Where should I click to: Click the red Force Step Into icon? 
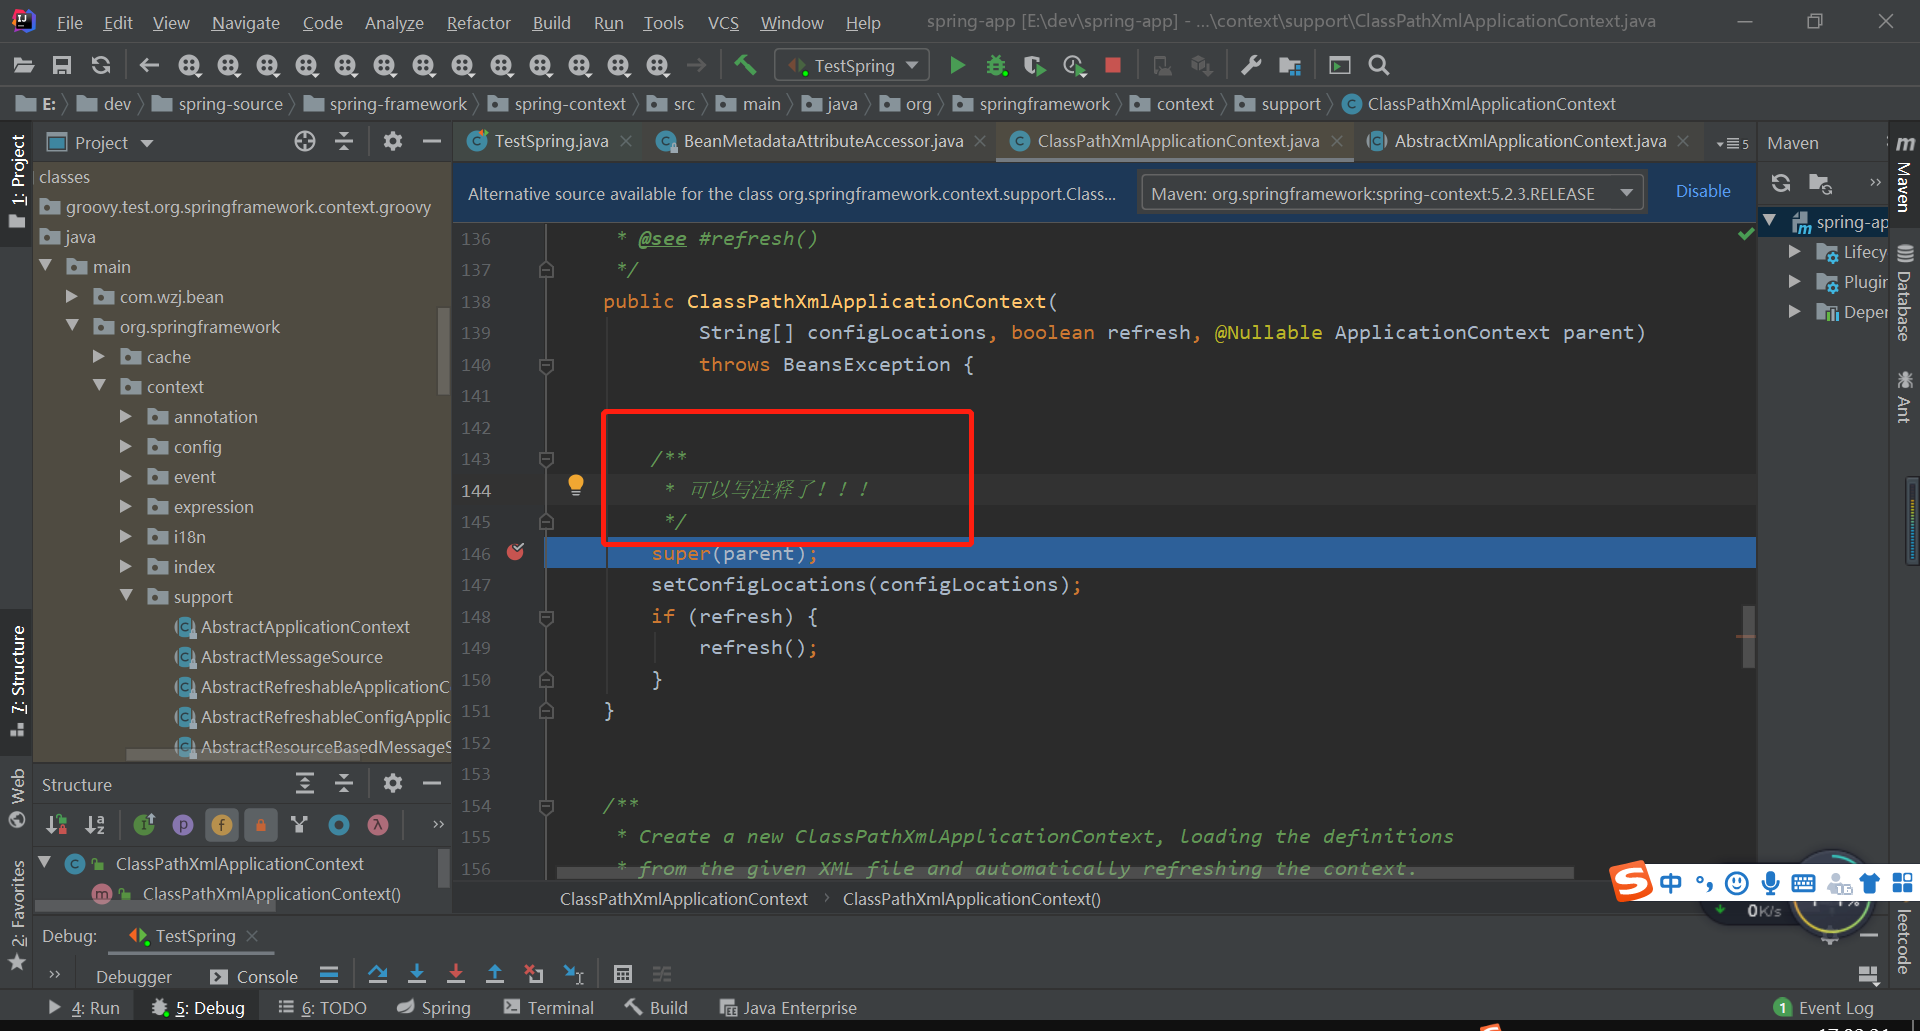456,974
